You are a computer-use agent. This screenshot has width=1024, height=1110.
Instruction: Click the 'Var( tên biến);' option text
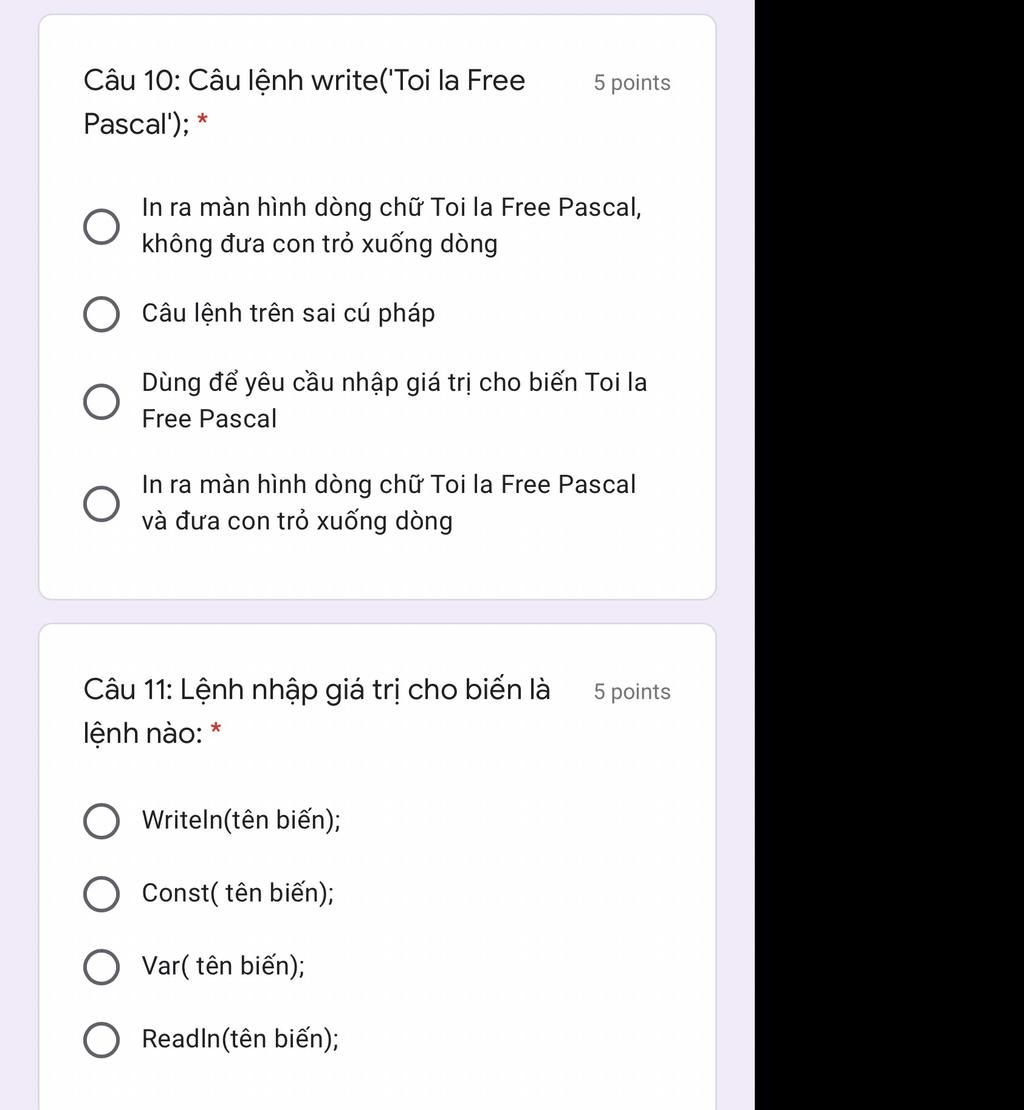223,966
